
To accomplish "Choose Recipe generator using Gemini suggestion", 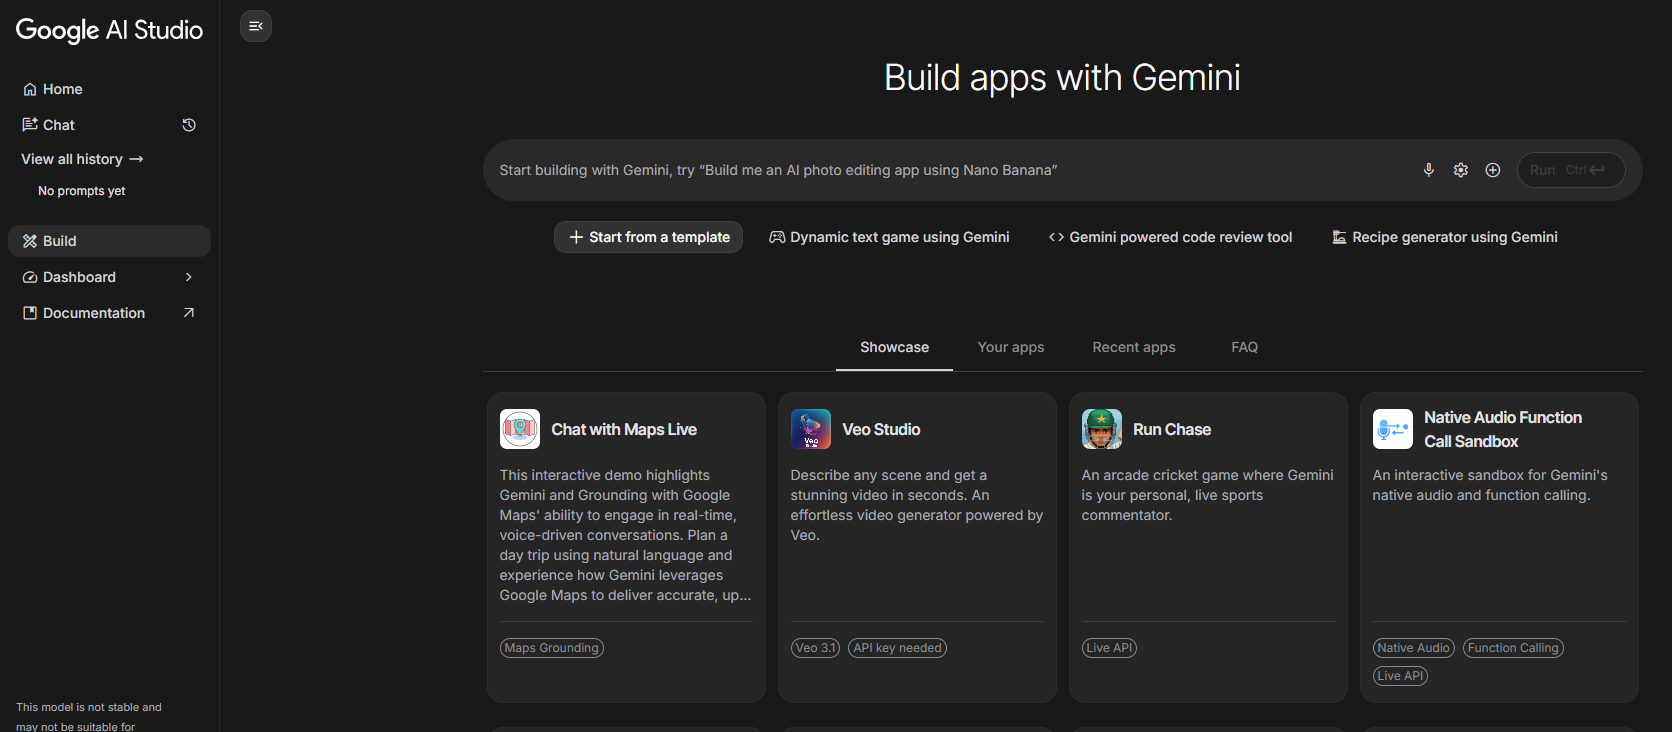I will tap(1445, 237).
